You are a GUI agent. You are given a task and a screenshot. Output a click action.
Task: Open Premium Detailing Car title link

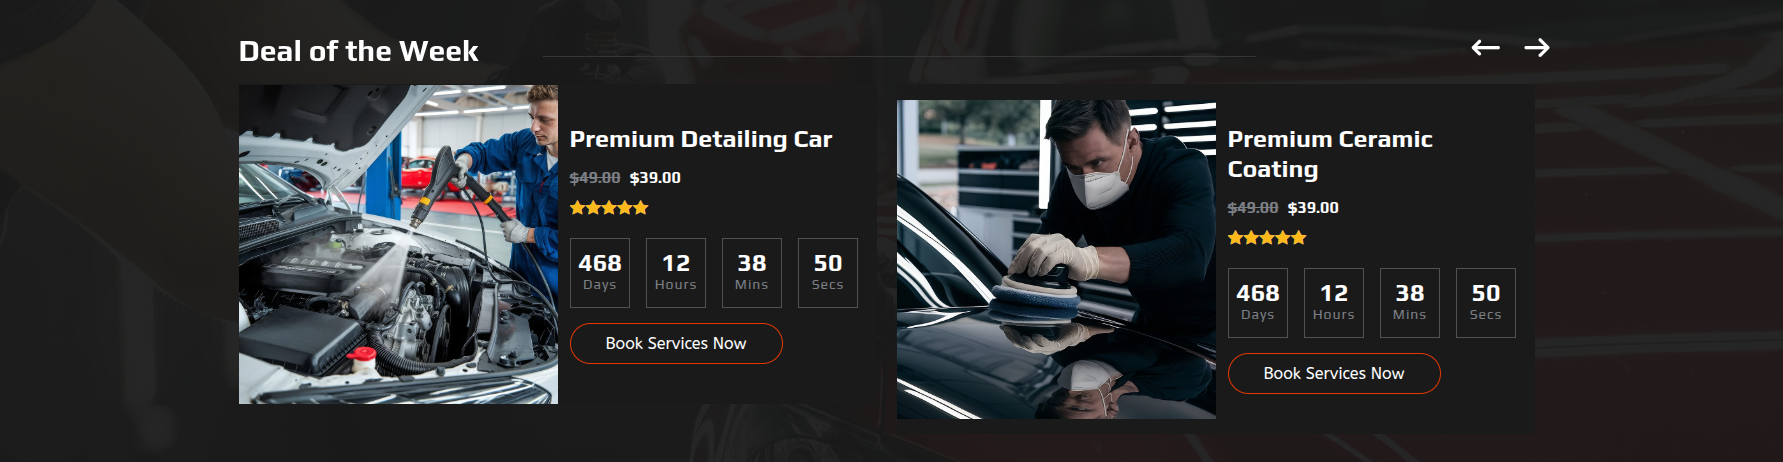(x=701, y=139)
